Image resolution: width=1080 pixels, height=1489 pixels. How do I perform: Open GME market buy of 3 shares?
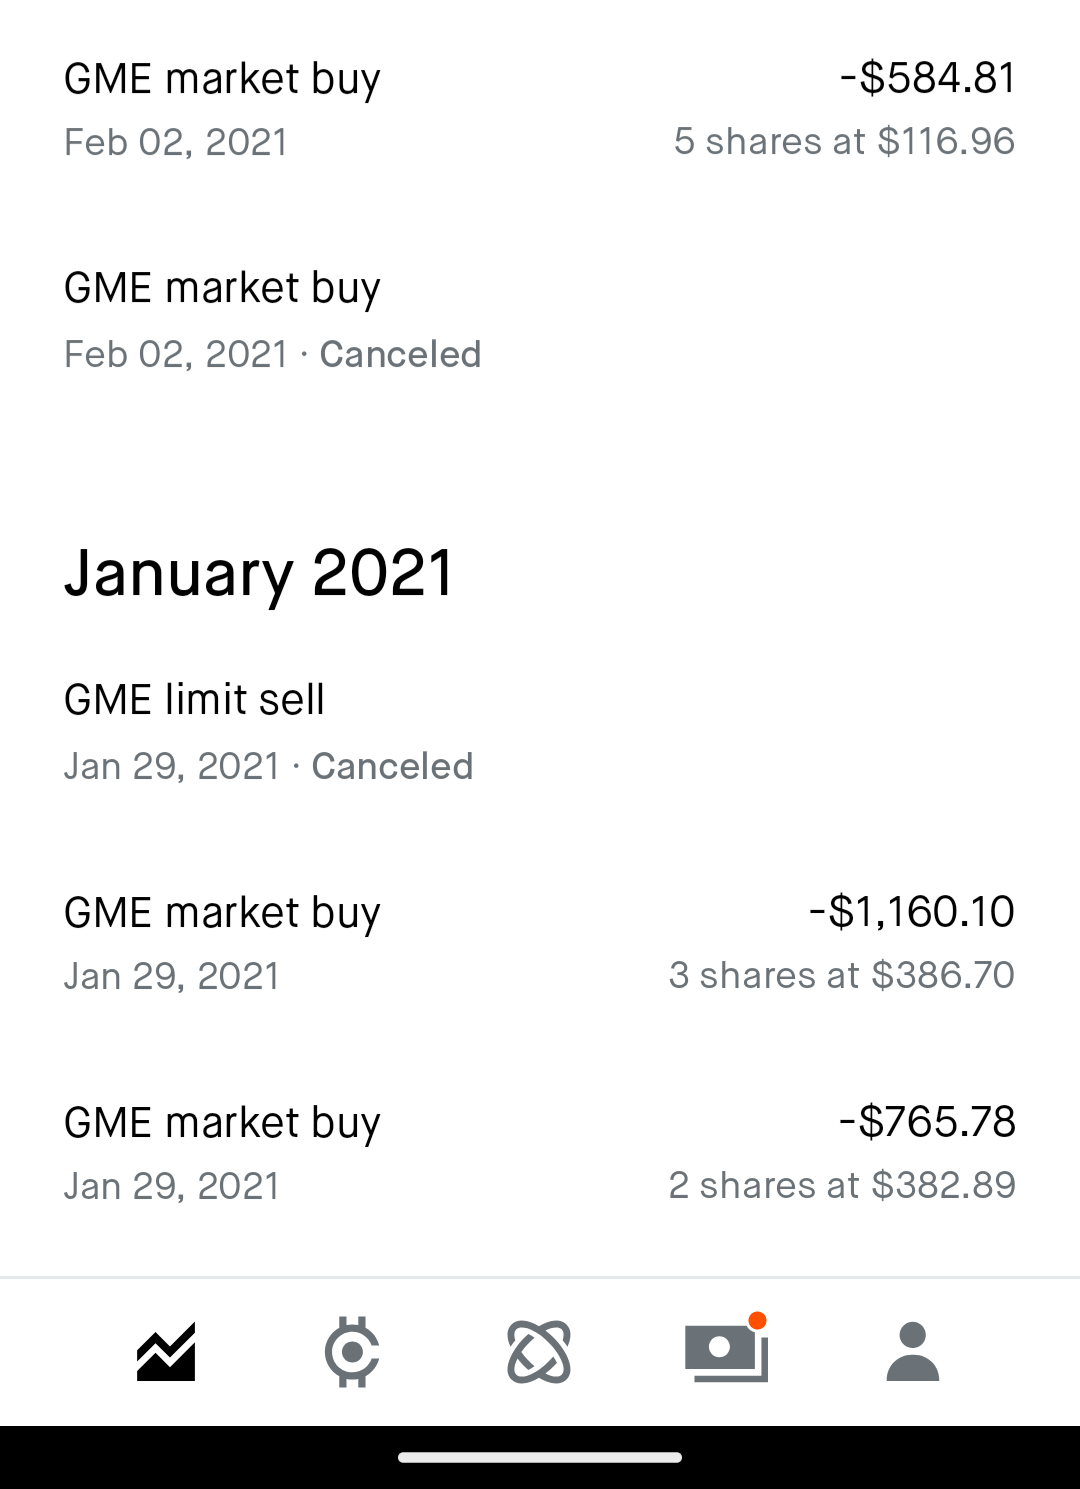[540, 943]
